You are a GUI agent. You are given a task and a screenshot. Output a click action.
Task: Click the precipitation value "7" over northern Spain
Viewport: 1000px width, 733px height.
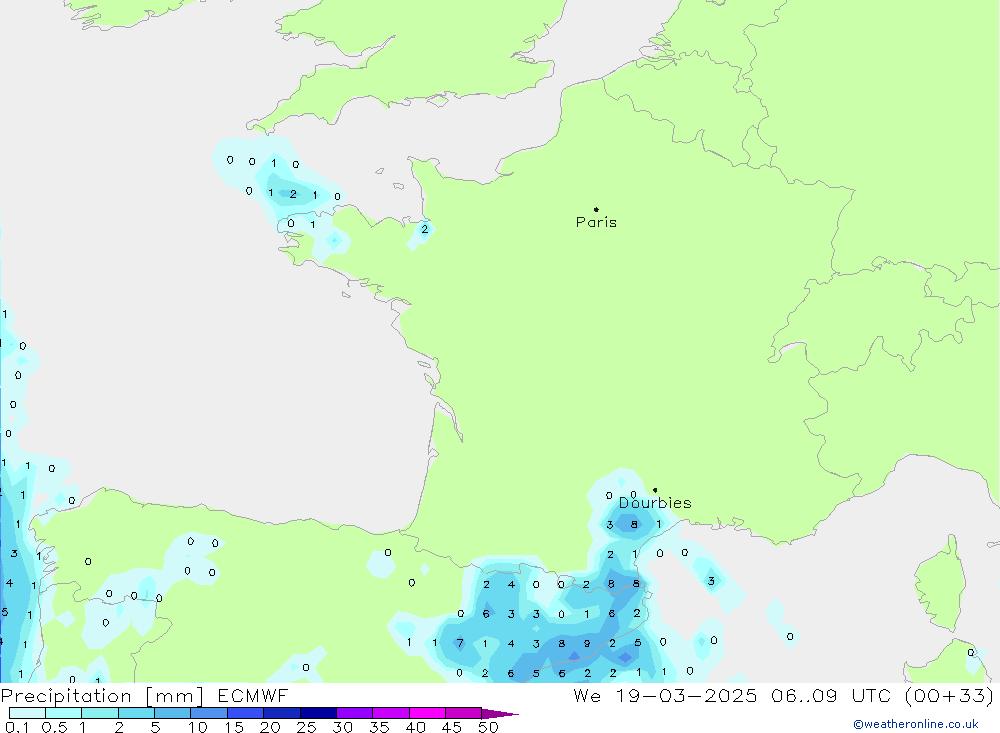point(460,642)
